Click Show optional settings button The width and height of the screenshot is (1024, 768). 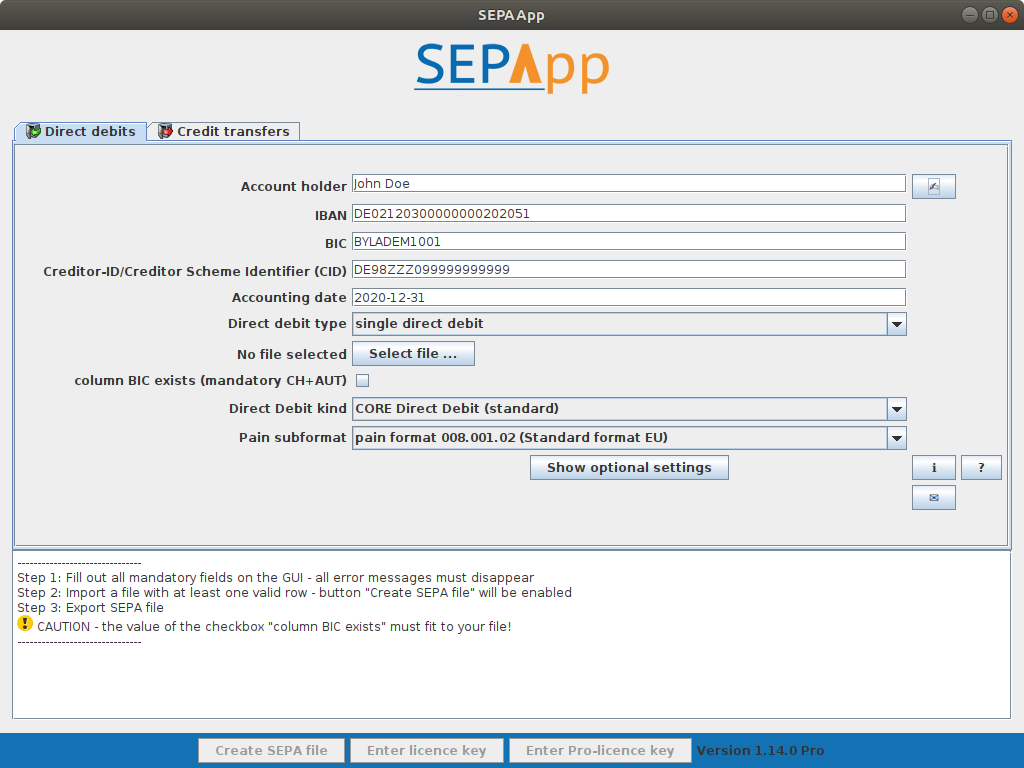coord(629,468)
